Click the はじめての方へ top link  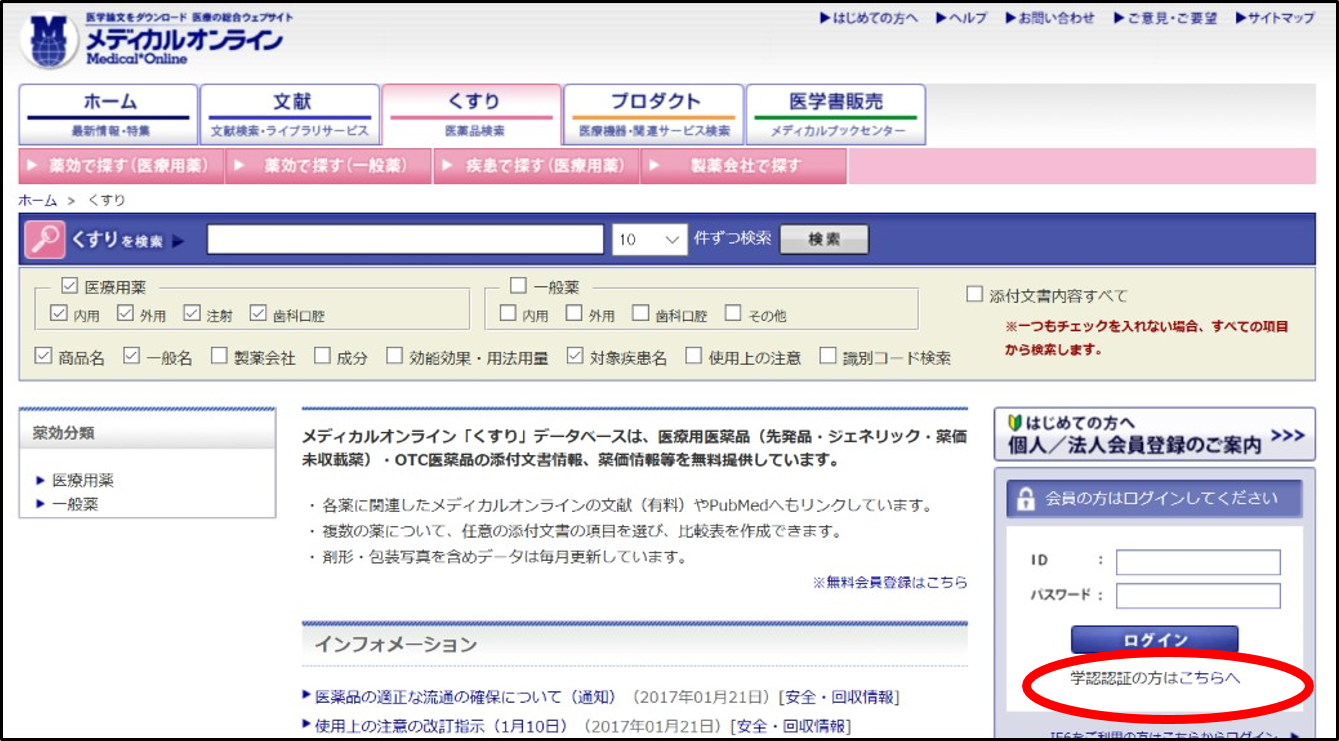(868, 18)
